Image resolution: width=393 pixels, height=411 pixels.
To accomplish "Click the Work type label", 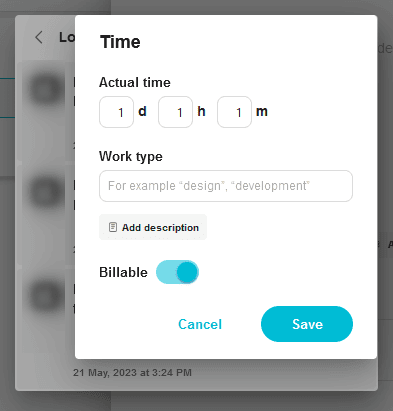I will coord(131,157).
